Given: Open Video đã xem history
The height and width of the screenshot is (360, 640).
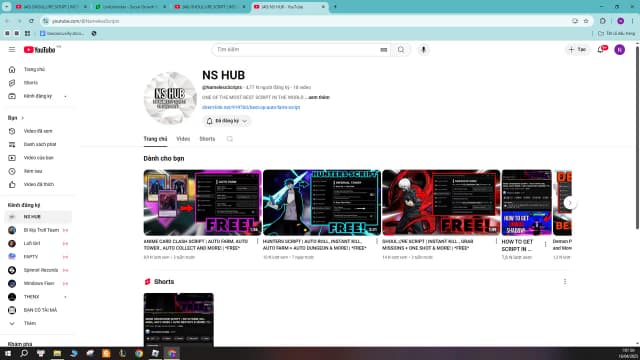Looking at the screenshot, I should (x=39, y=131).
